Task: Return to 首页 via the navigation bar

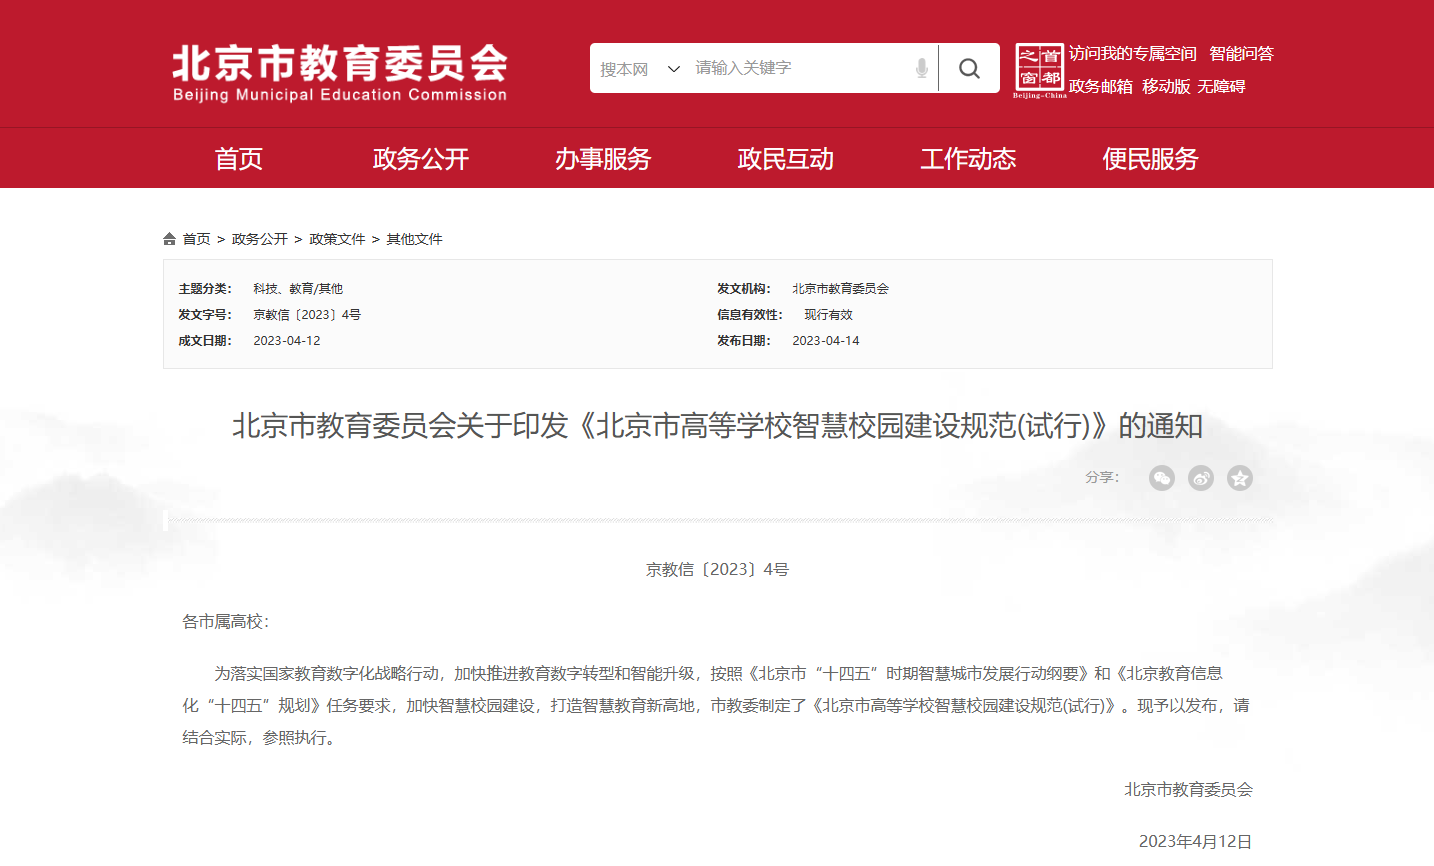Action: pyautogui.click(x=238, y=158)
